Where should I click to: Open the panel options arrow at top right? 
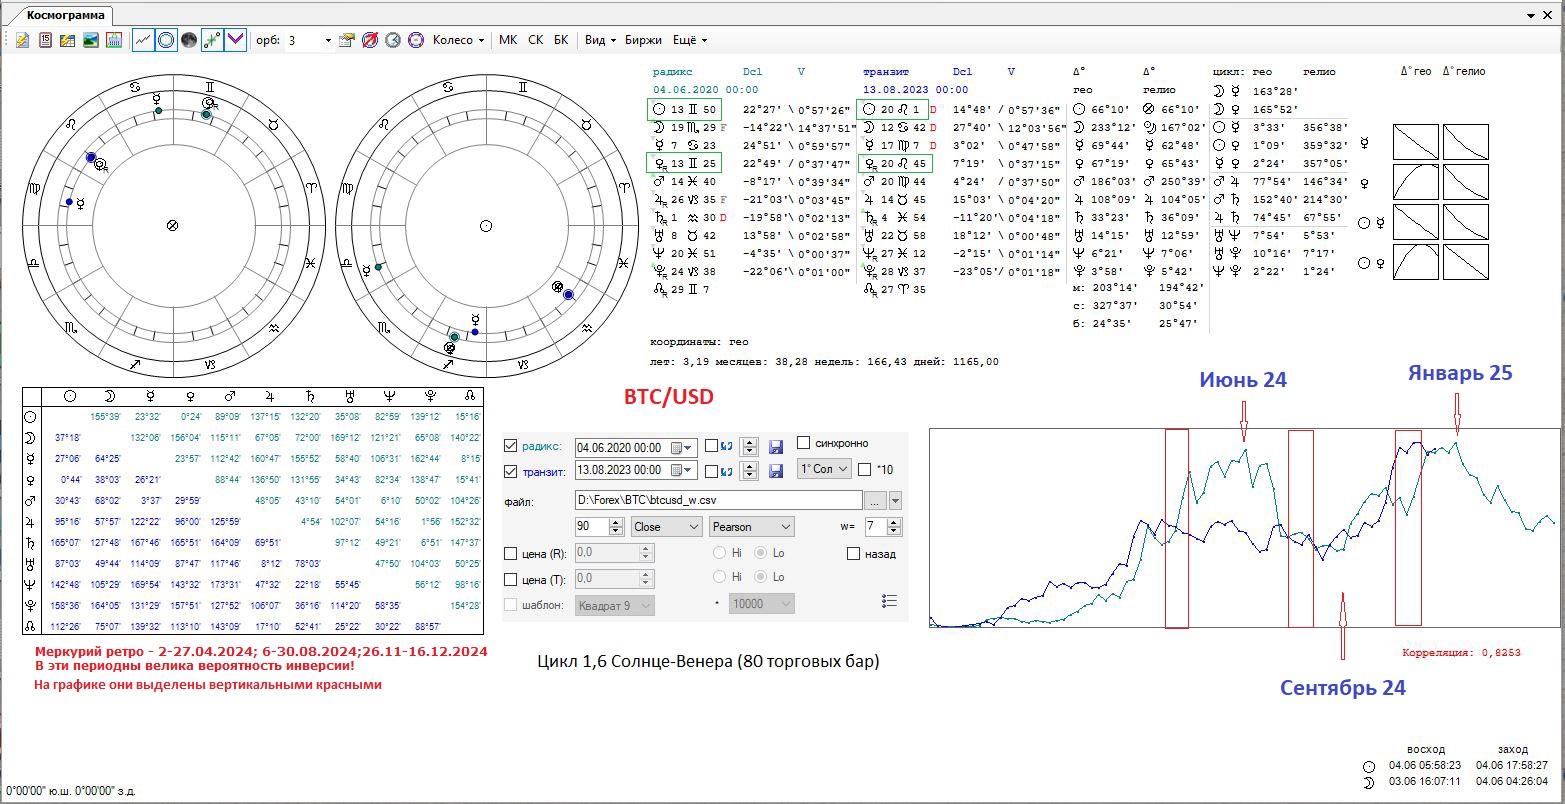(x=1531, y=15)
